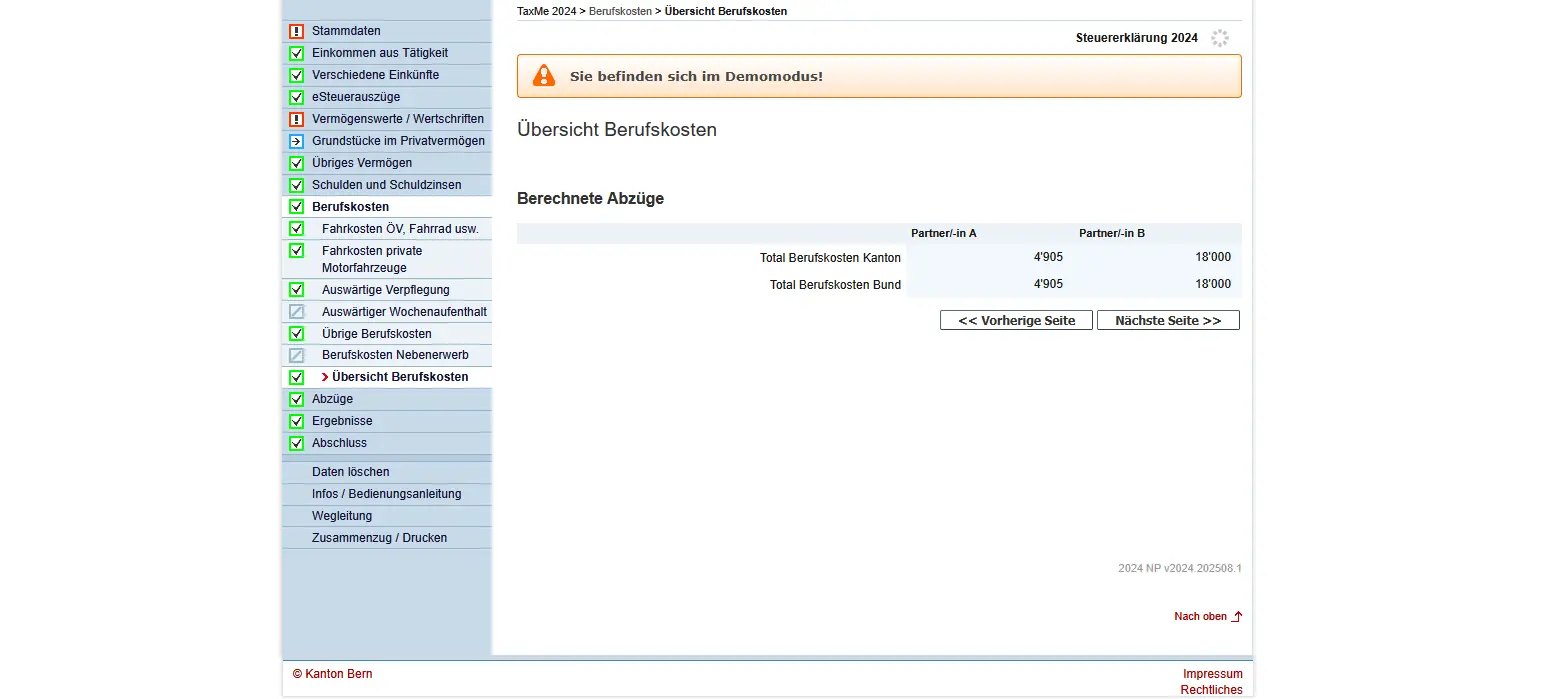Click the grey icon beside Berufskosten Nebenerwerb
Viewport: 1556px width, 699px height.
(x=296, y=355)
